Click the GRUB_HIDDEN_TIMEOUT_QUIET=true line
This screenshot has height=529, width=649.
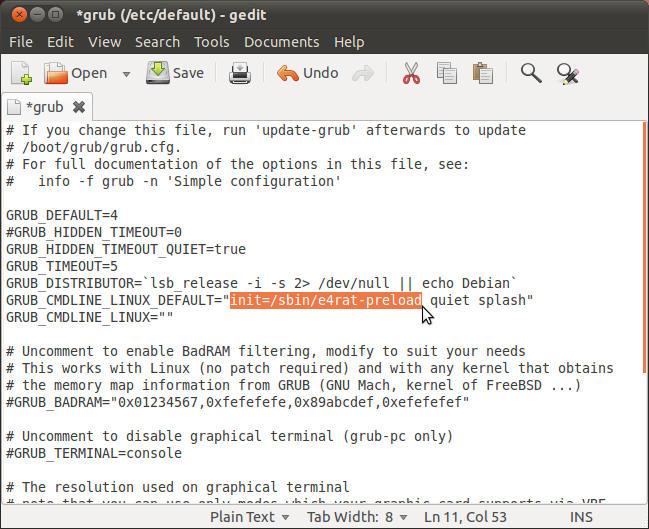pyautogui.click(x=126, y=249)
